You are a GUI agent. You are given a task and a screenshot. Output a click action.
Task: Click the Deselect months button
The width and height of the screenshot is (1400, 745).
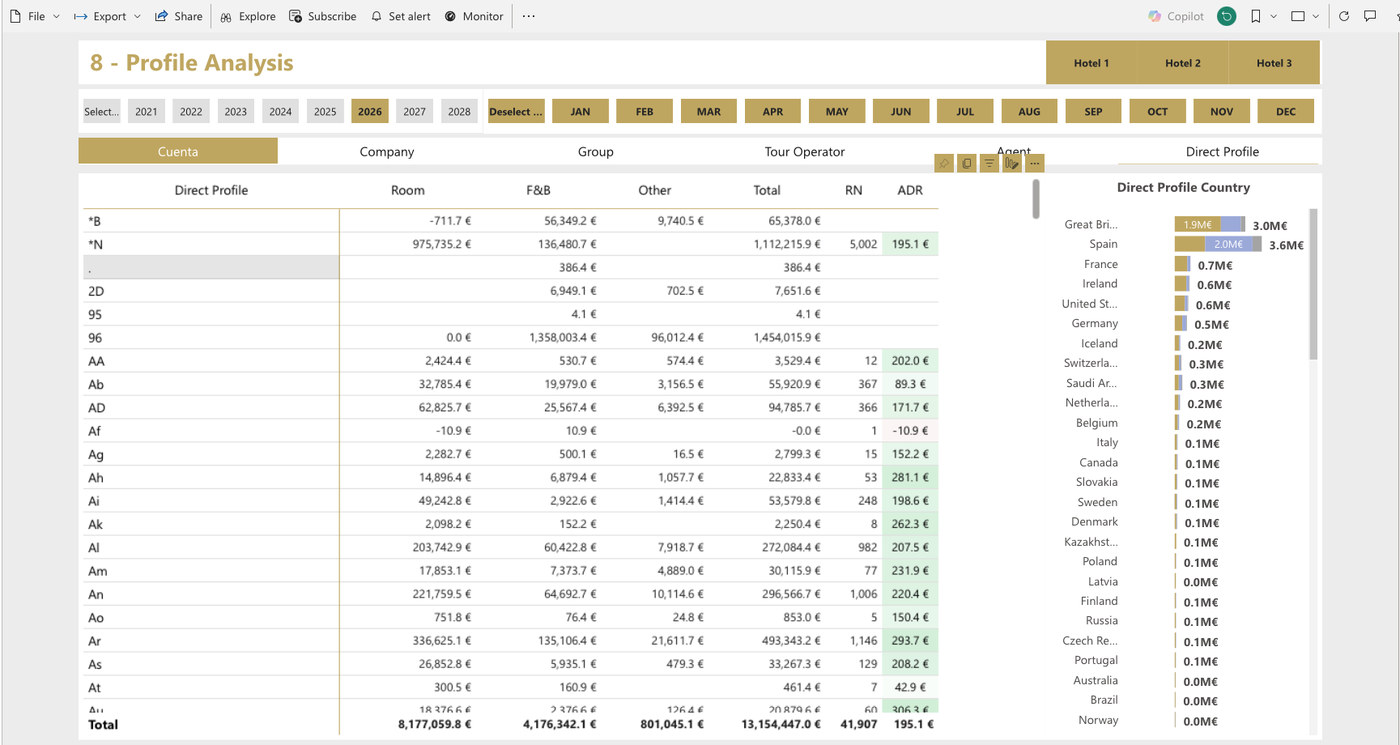tap(516, 111)
